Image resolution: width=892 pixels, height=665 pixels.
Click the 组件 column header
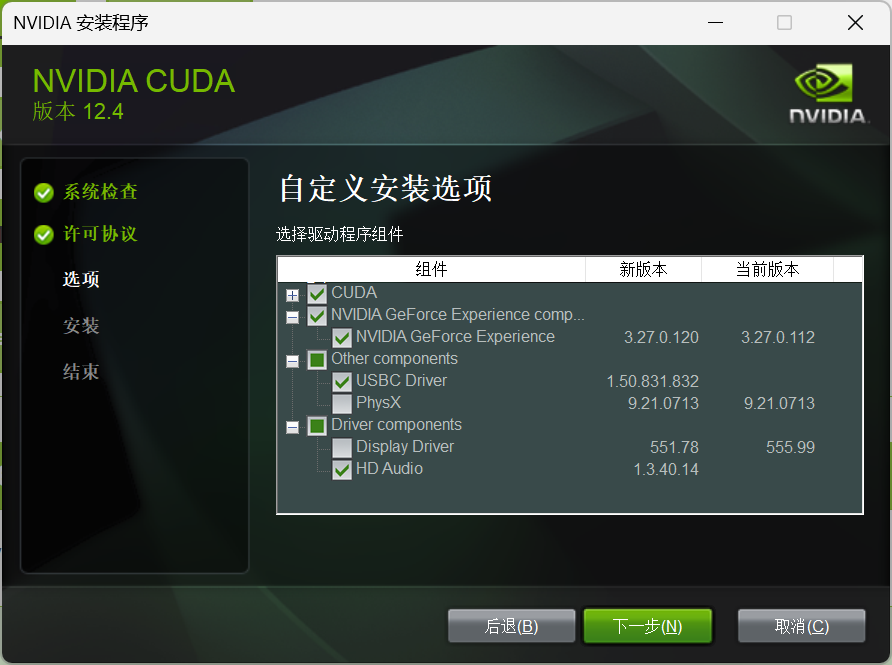point(431,269)
